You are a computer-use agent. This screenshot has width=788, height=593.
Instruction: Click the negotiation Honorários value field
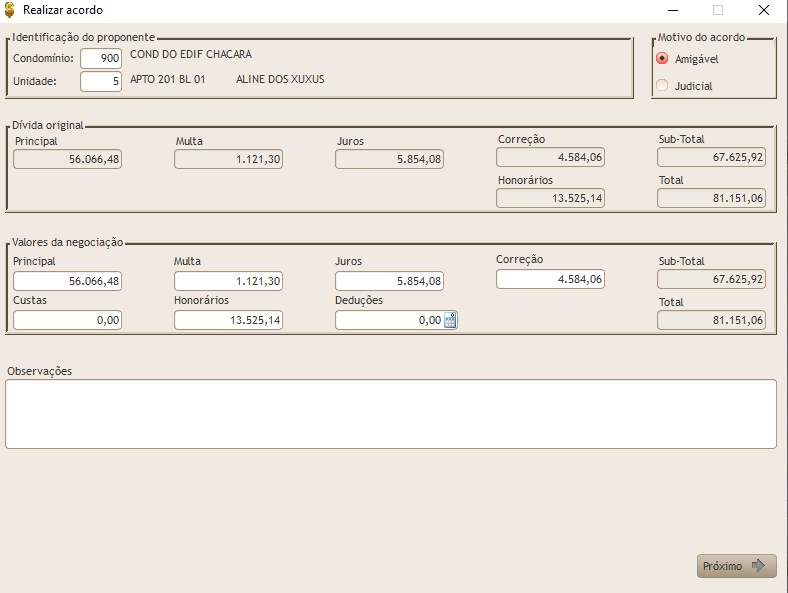pyautogui.click(x=229, y=320)
